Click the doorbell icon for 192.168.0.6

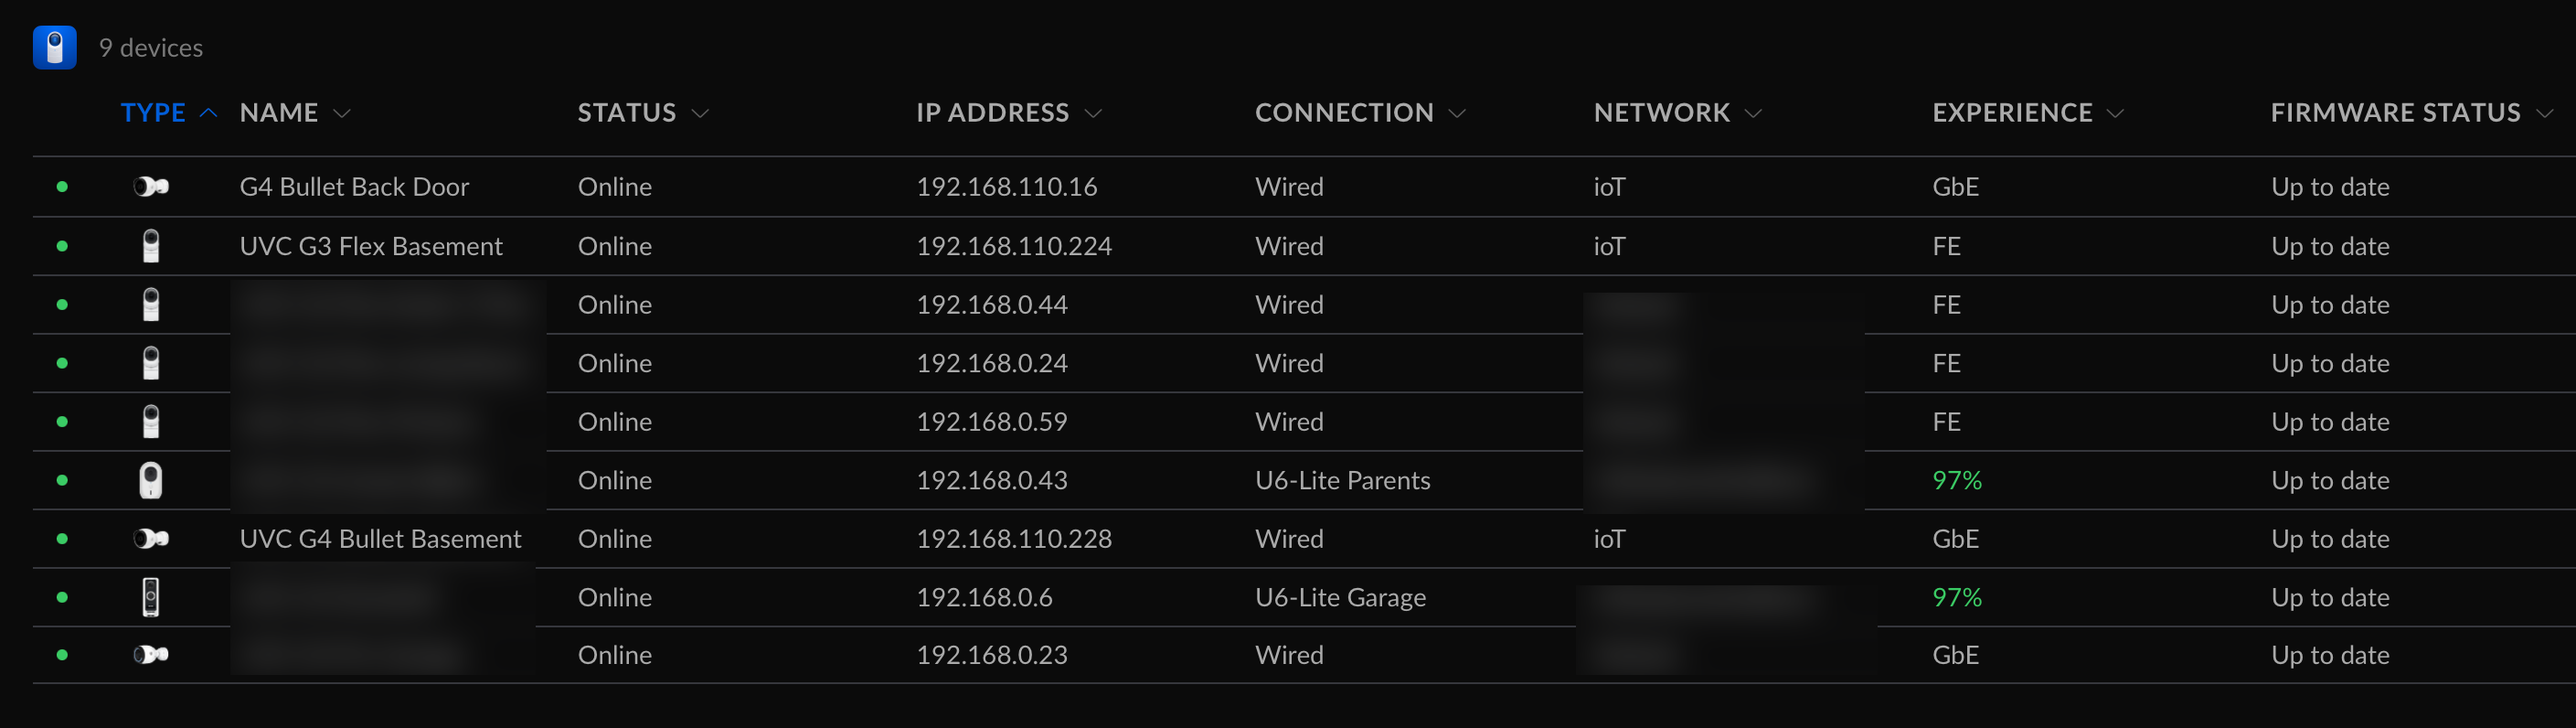(151, 597)
